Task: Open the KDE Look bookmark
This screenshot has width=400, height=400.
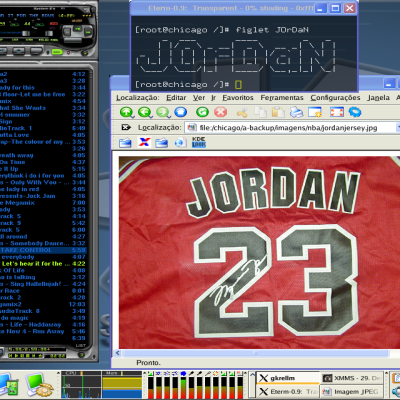Action: tap(199, 142)
